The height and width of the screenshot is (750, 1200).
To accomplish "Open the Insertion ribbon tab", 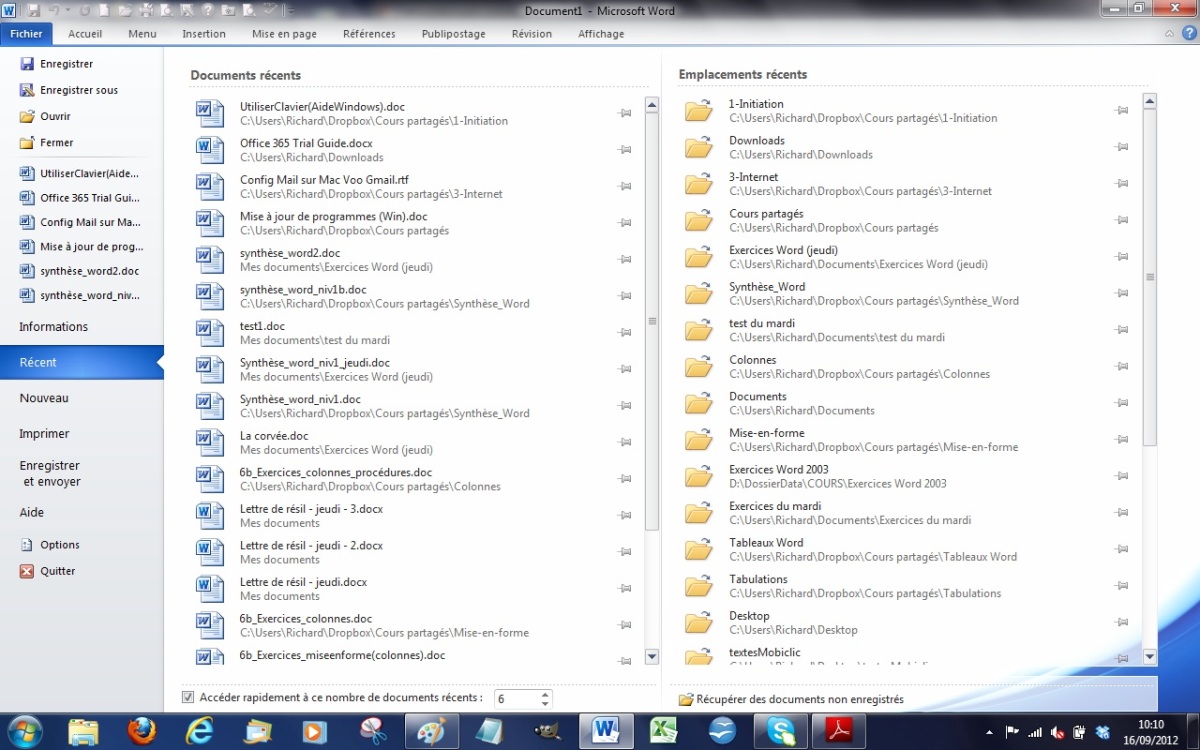I will (204, 33).
